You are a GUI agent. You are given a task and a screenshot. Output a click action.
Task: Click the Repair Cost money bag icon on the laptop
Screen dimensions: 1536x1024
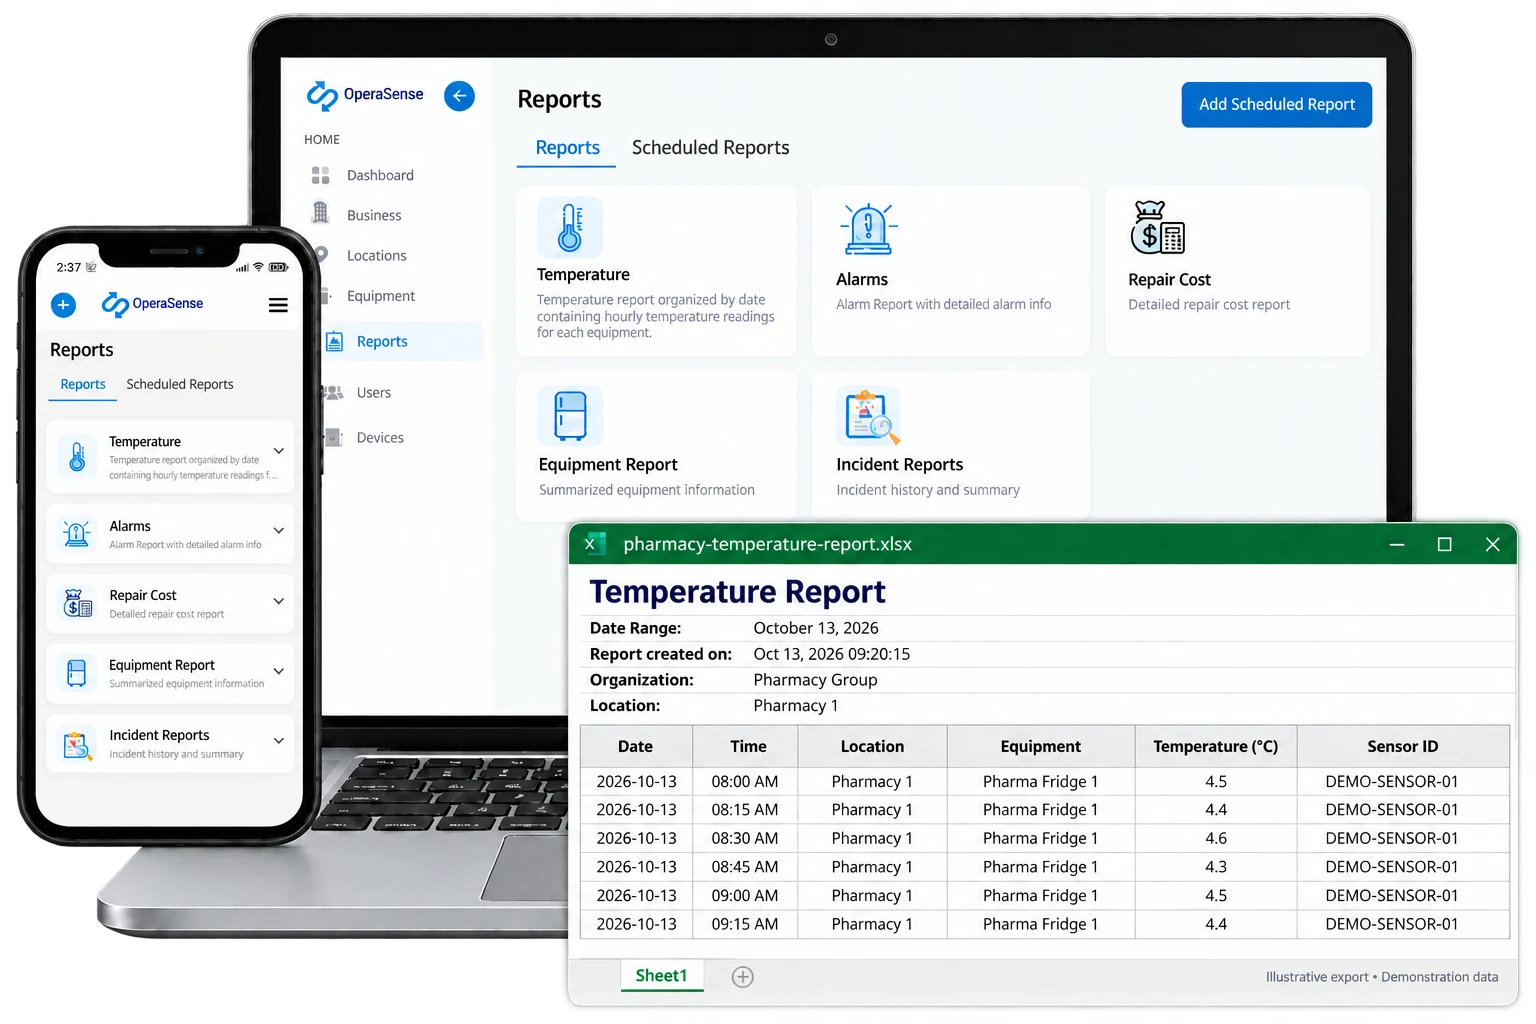tap(1157, 228)
